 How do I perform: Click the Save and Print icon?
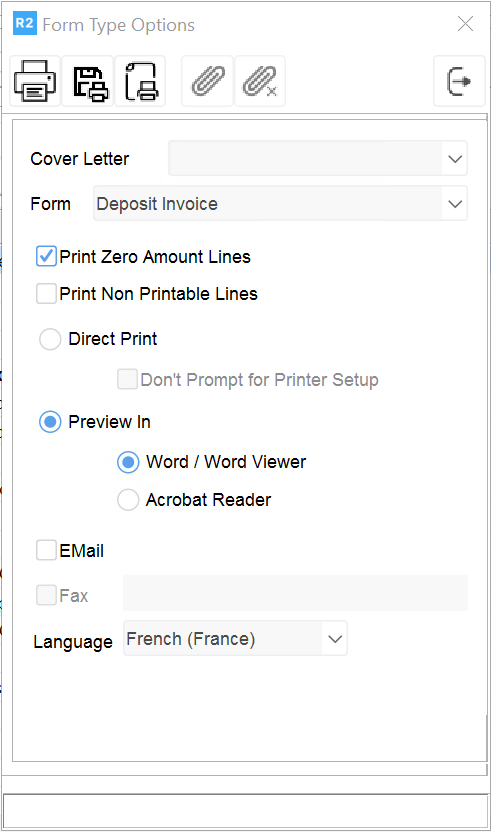(x=88, y=81)
